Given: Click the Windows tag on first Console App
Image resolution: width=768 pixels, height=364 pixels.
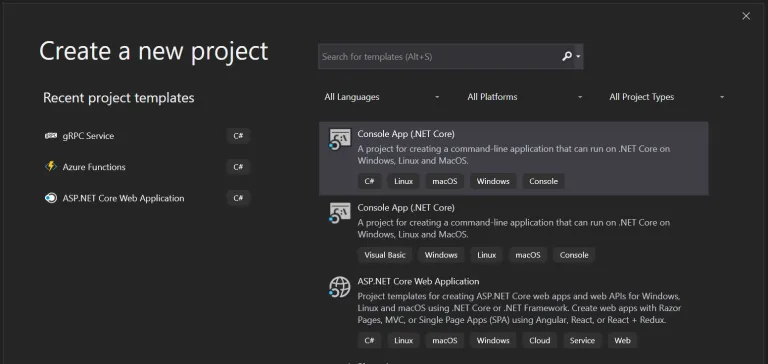Looking at the screenshot, I should coord(493,181).
